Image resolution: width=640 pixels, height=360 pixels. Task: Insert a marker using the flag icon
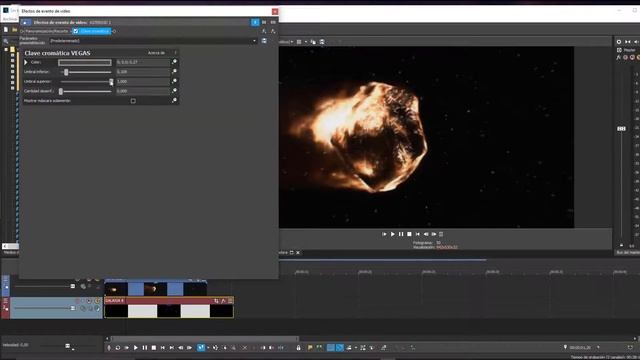click(x=310, y=348)
